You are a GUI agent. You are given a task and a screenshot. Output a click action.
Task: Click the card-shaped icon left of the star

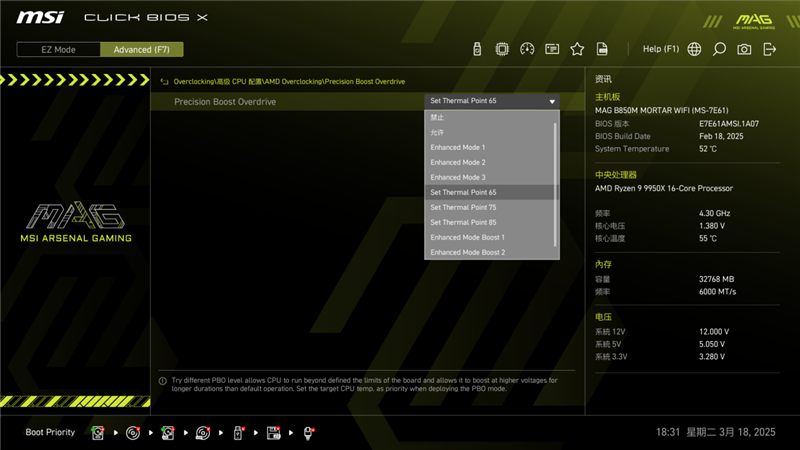tap(552, 49)
